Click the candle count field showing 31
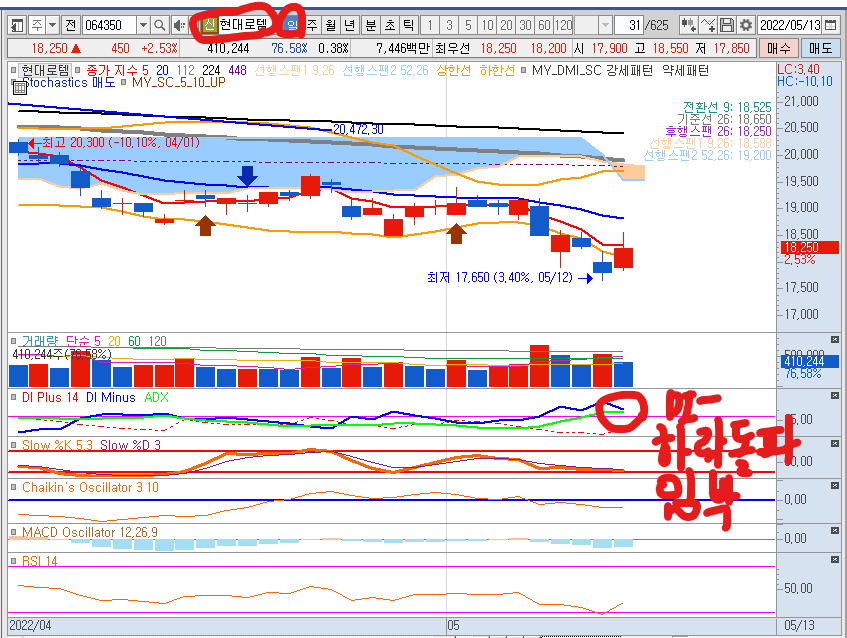The image size is (847, 638). tap(629, 25)
